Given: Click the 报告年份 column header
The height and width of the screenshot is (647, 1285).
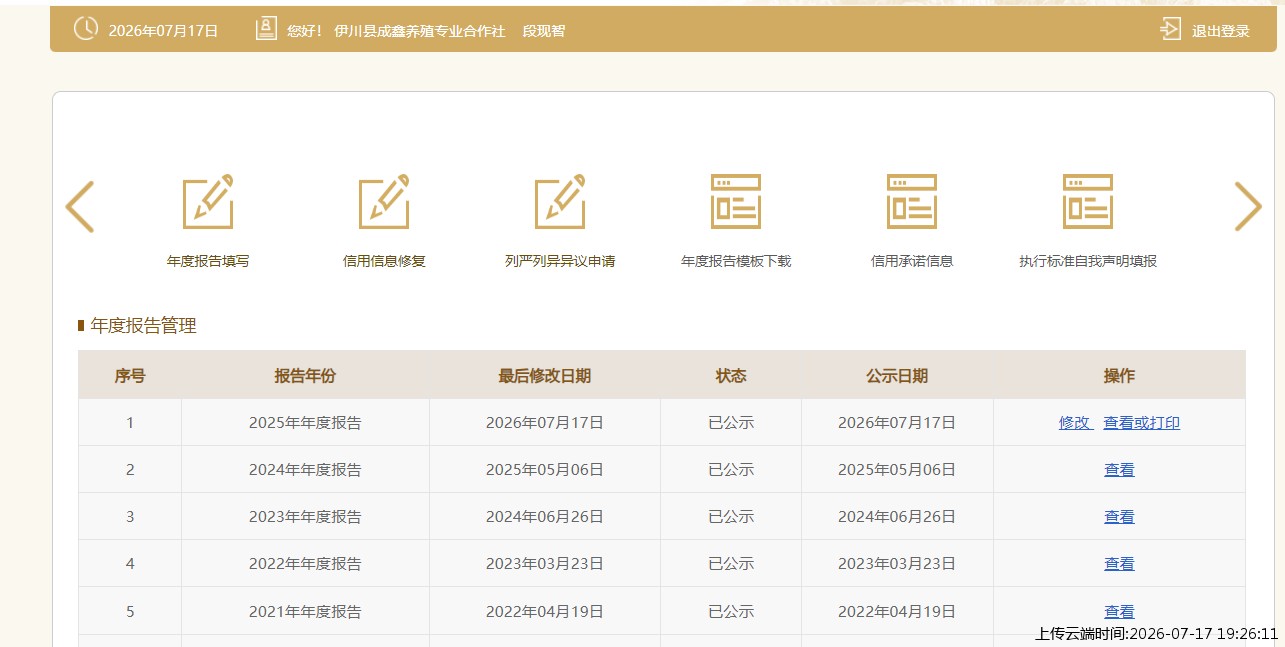Looking at the screenshot, I should tap(305, 376).
